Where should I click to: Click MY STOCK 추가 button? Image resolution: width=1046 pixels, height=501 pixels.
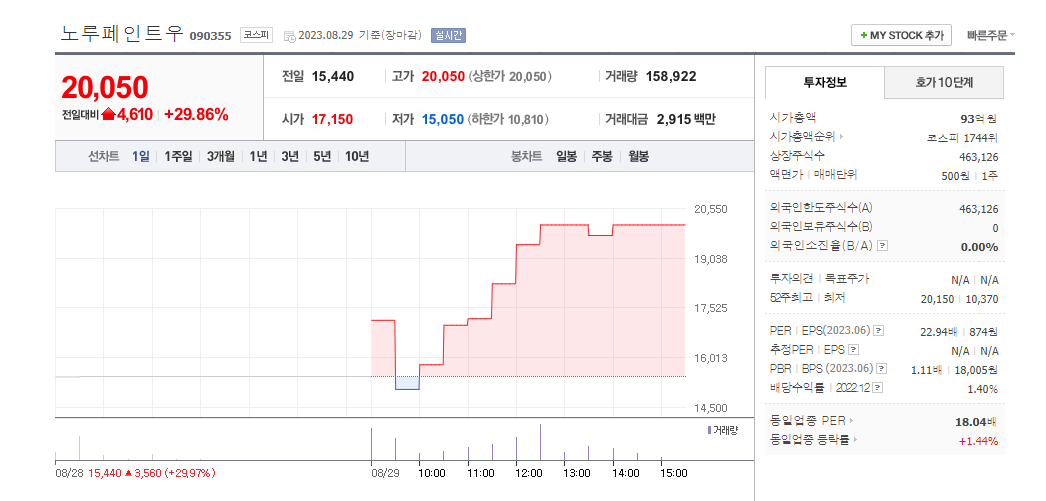point(901,36)
